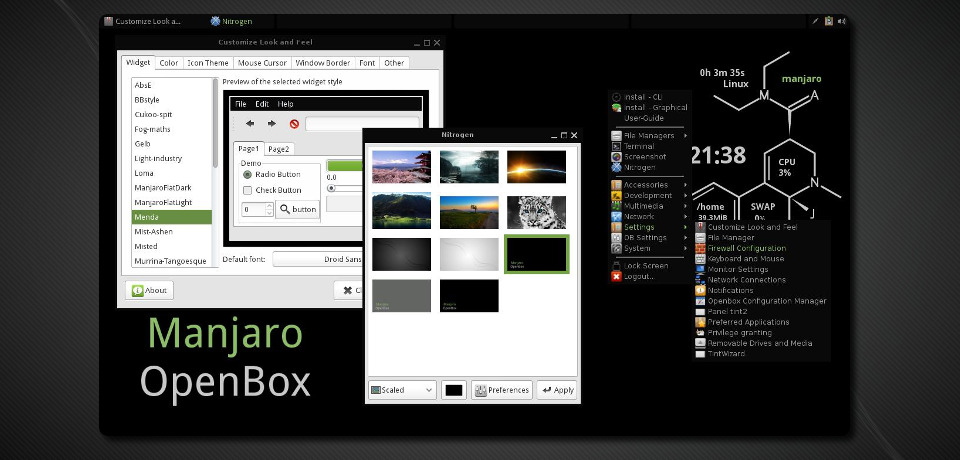Image resolution: width=960 pixels, height=460 pixels.
Task: Click the pencil tray icon in panel
Action: point(815,21)
